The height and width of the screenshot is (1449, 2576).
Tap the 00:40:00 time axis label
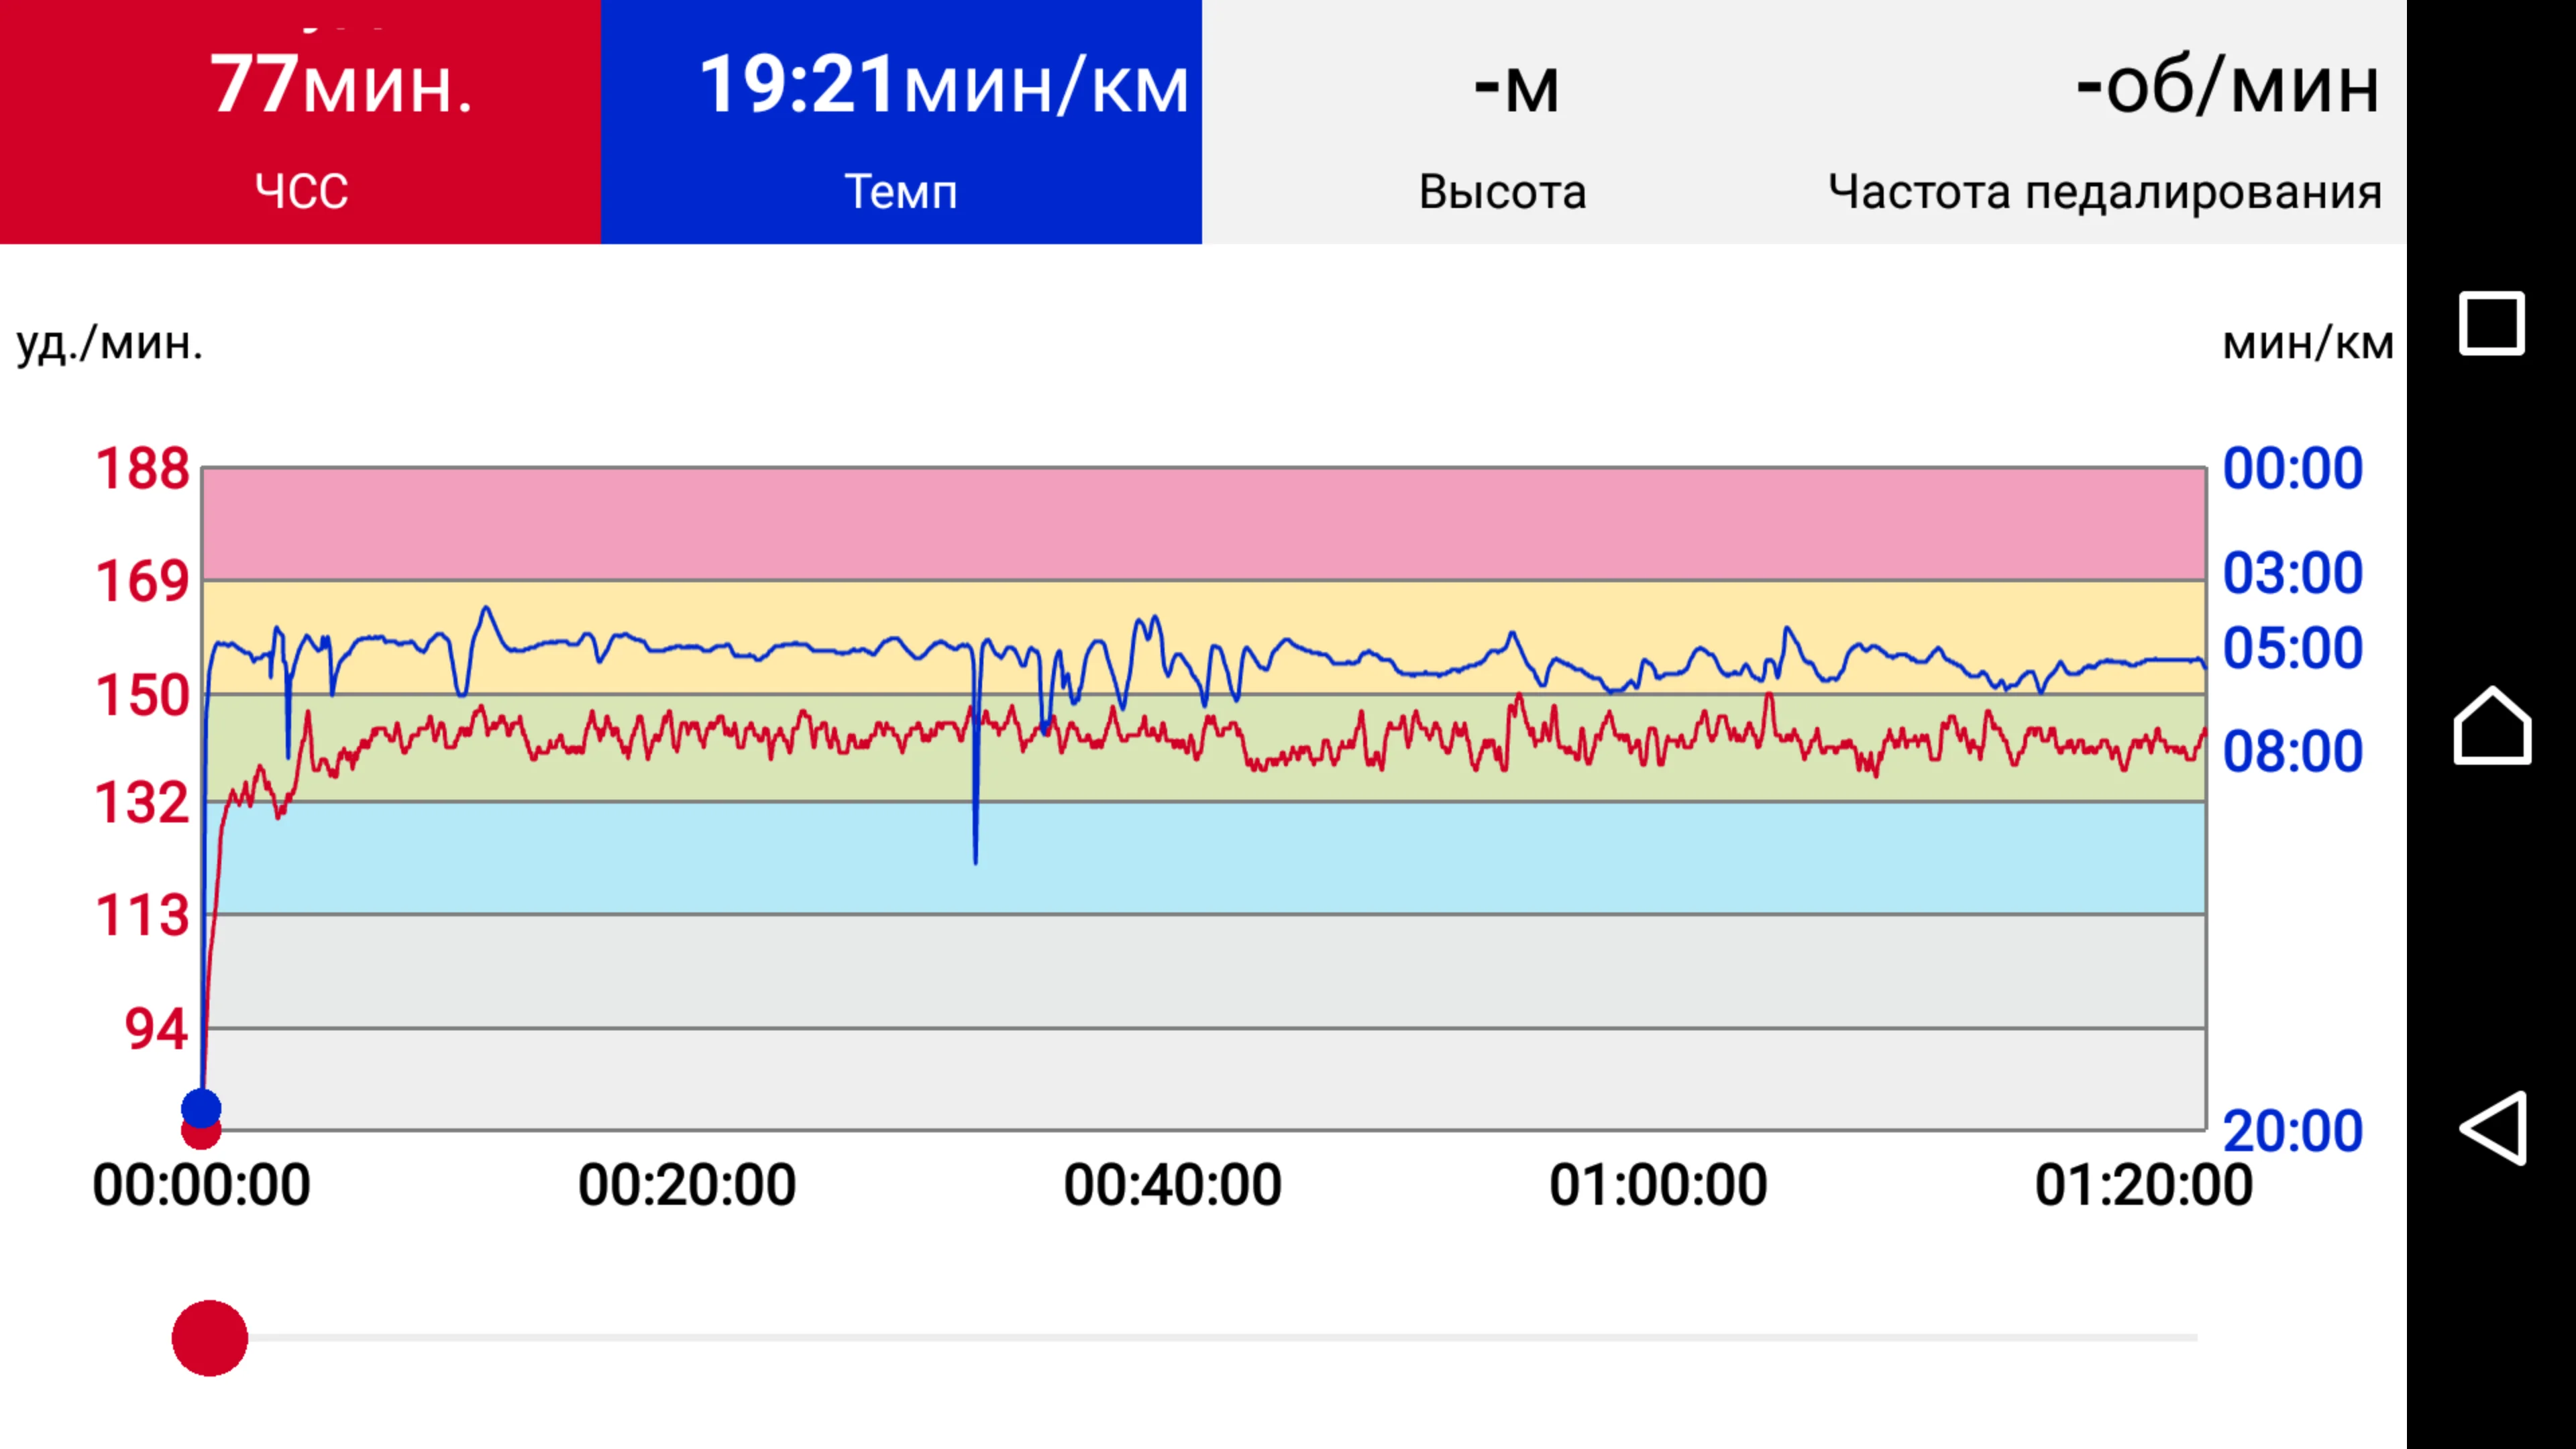1172,1185
